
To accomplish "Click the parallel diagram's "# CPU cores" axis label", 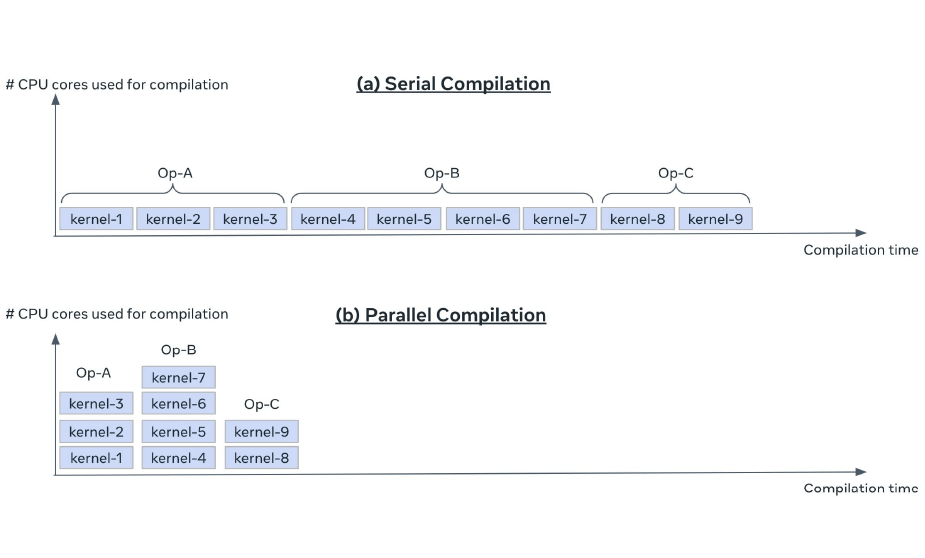I will tap(117, 314).
